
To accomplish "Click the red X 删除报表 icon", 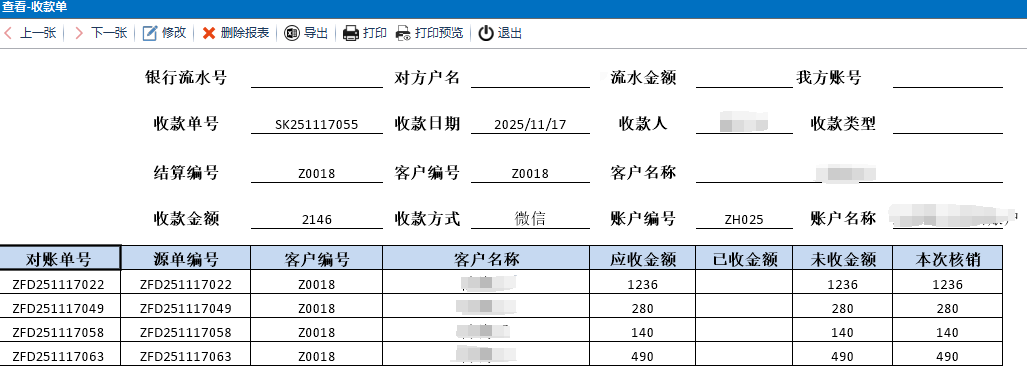I will pyautogui.click(x=209, y=33).
